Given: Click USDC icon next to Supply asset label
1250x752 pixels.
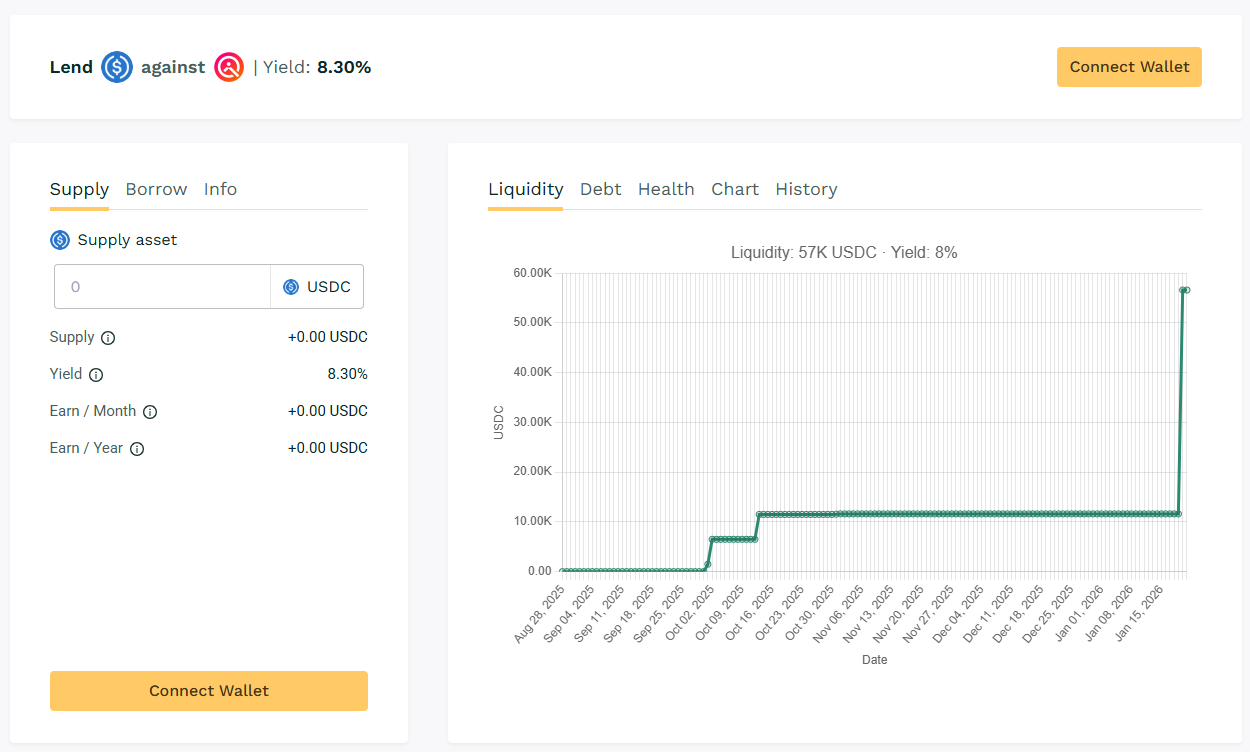Looking at the screenshot, I should (60, 240).
